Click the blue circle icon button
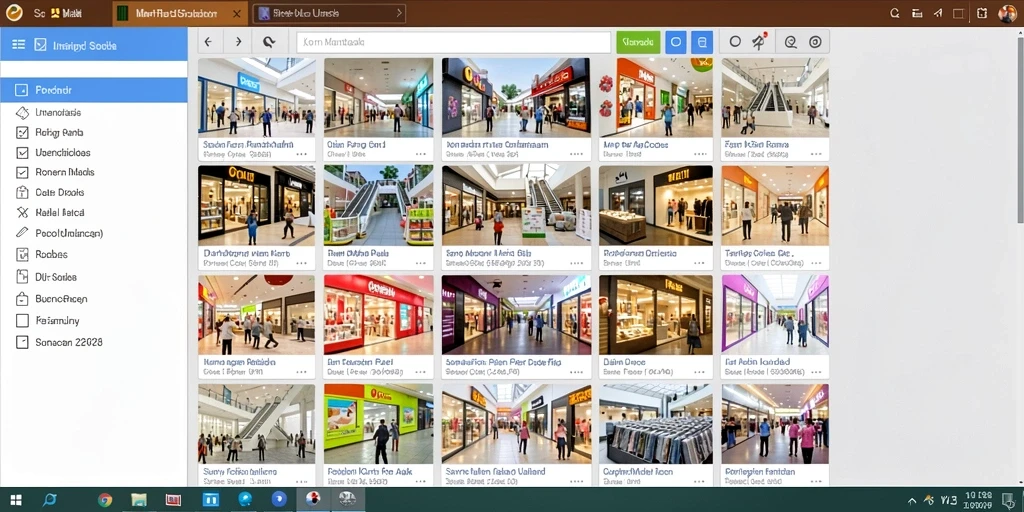Image resolution: width=1024 pixels, height=512 pixels. pos(676,42)
